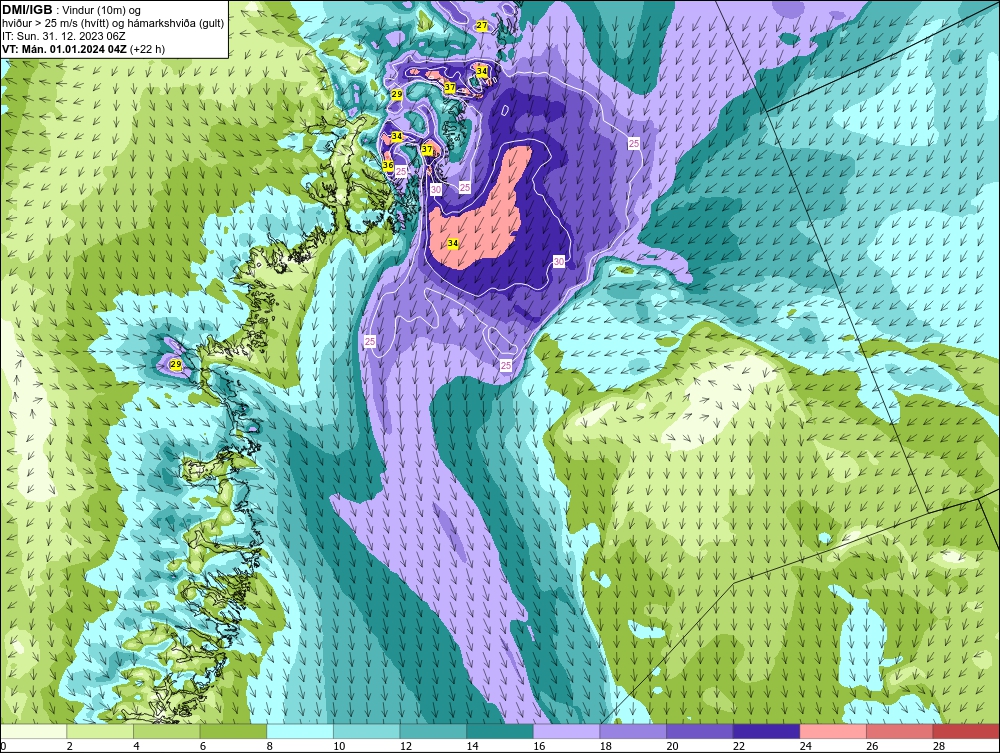
Task: Pick the 20–22 m/s violet swatch
Action: (700, 731)
